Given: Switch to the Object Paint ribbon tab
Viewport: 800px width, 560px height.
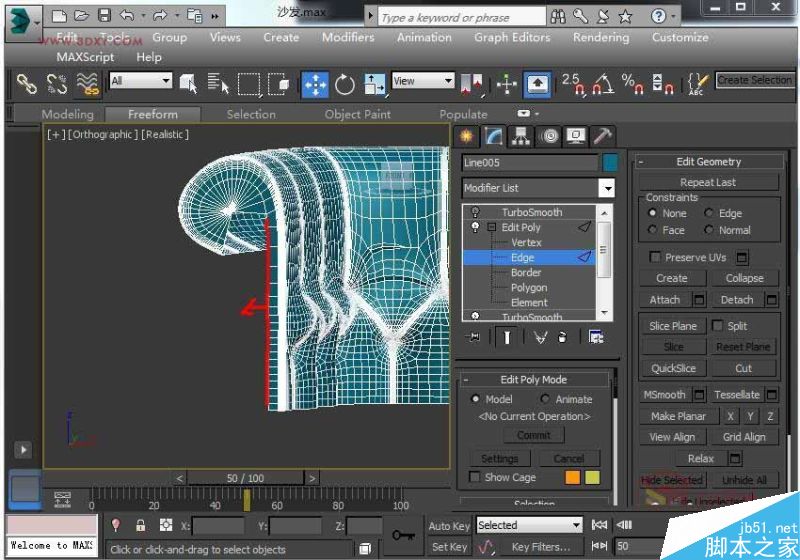Looking at the screenshot, I should (357, 114).
